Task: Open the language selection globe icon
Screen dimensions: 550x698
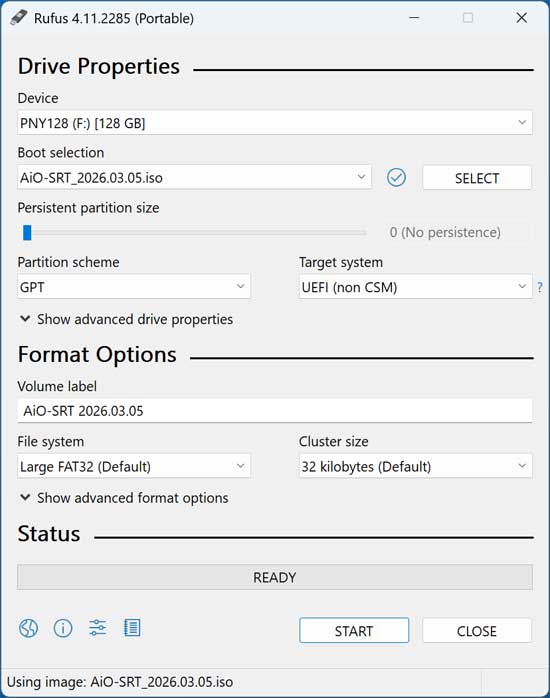Action: click(28, 628)
